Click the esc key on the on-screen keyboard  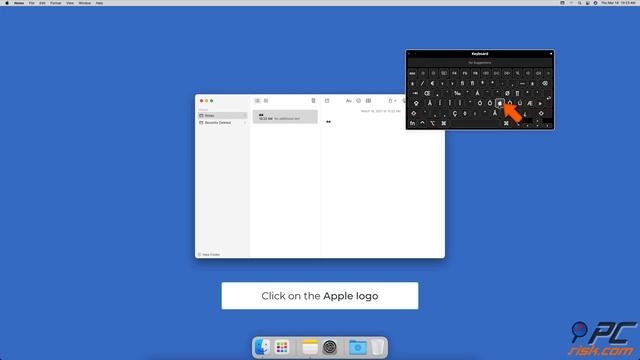pyautogui.click(x=412, y=73)
